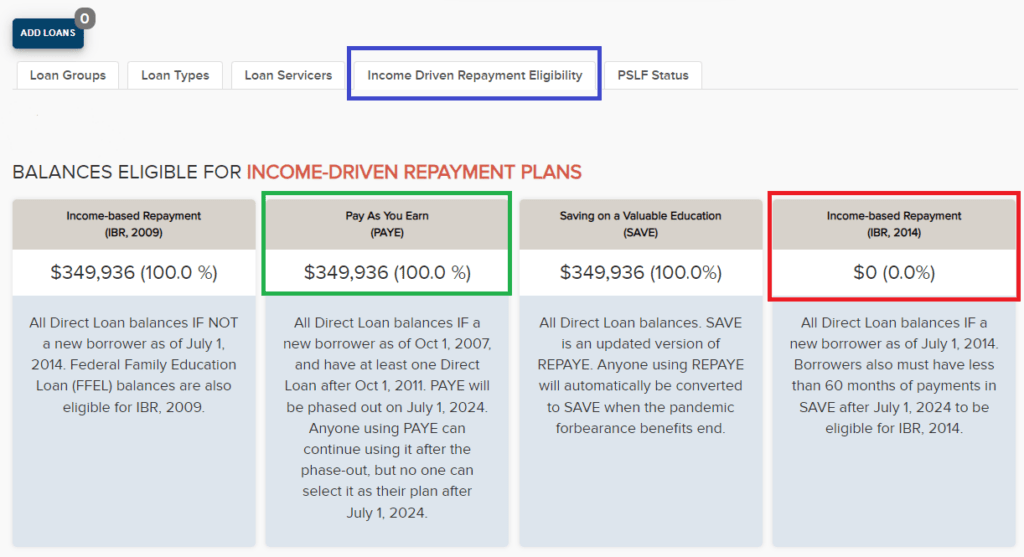The width and height of the screenshot is (1024, 557).
Task: Click the SAVE eligible balance amount
Action: 640,272
